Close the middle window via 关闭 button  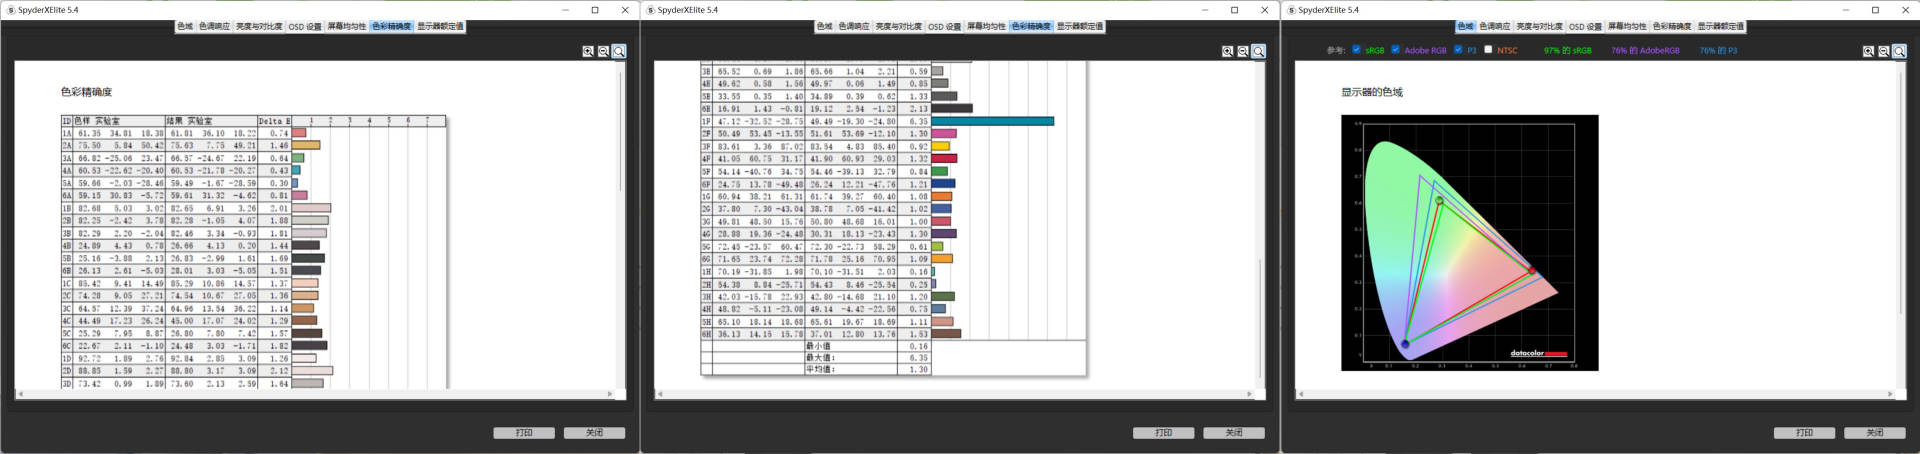(1234, 433)
